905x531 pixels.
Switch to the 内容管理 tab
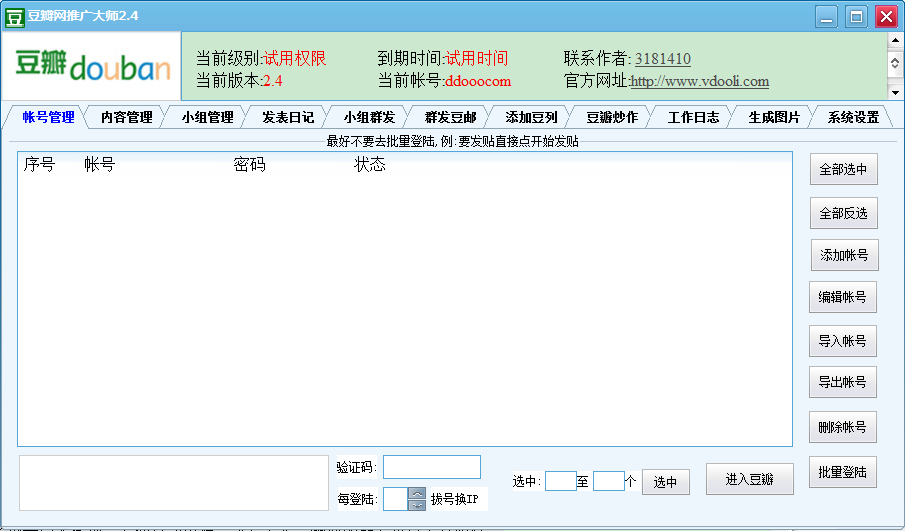(x=126, y=117)
